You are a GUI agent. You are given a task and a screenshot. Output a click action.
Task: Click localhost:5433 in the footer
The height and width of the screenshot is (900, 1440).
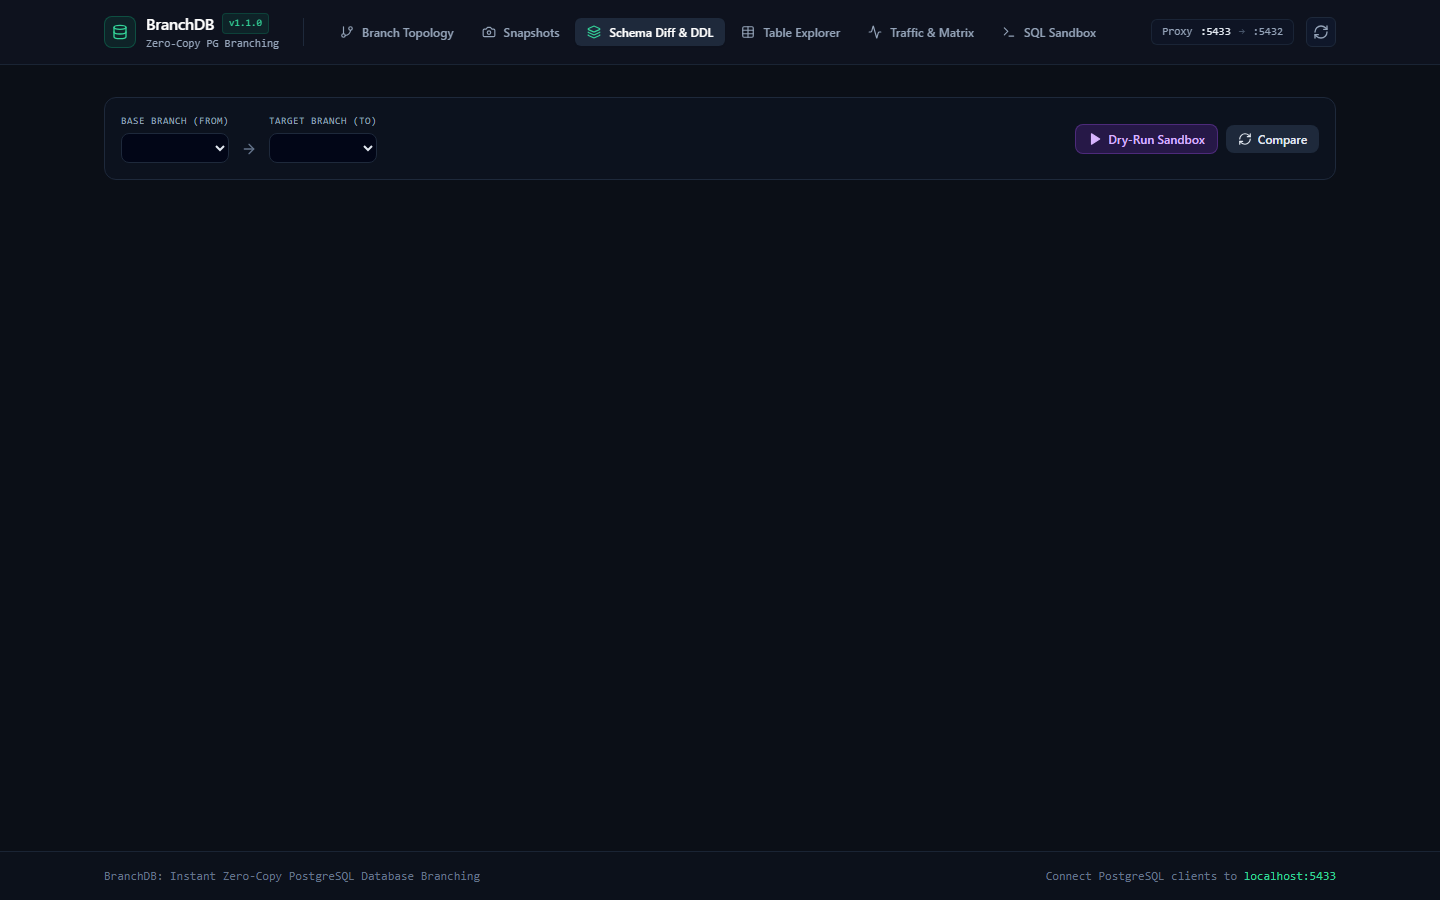tap(1289, 876)
